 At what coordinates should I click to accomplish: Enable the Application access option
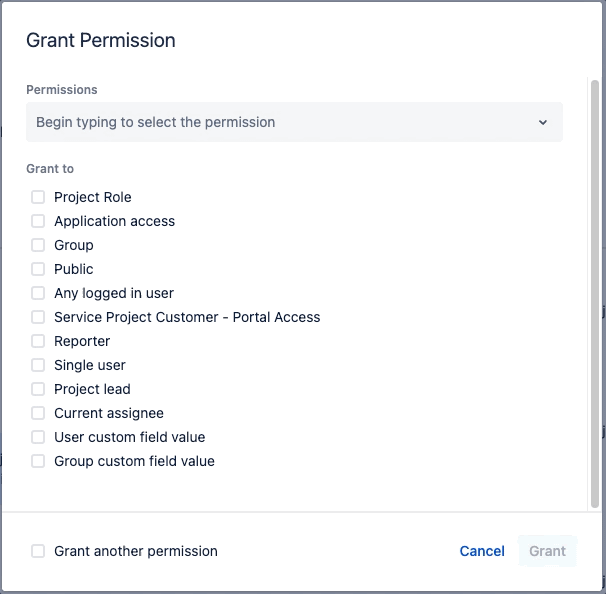(x=38, y=221)
